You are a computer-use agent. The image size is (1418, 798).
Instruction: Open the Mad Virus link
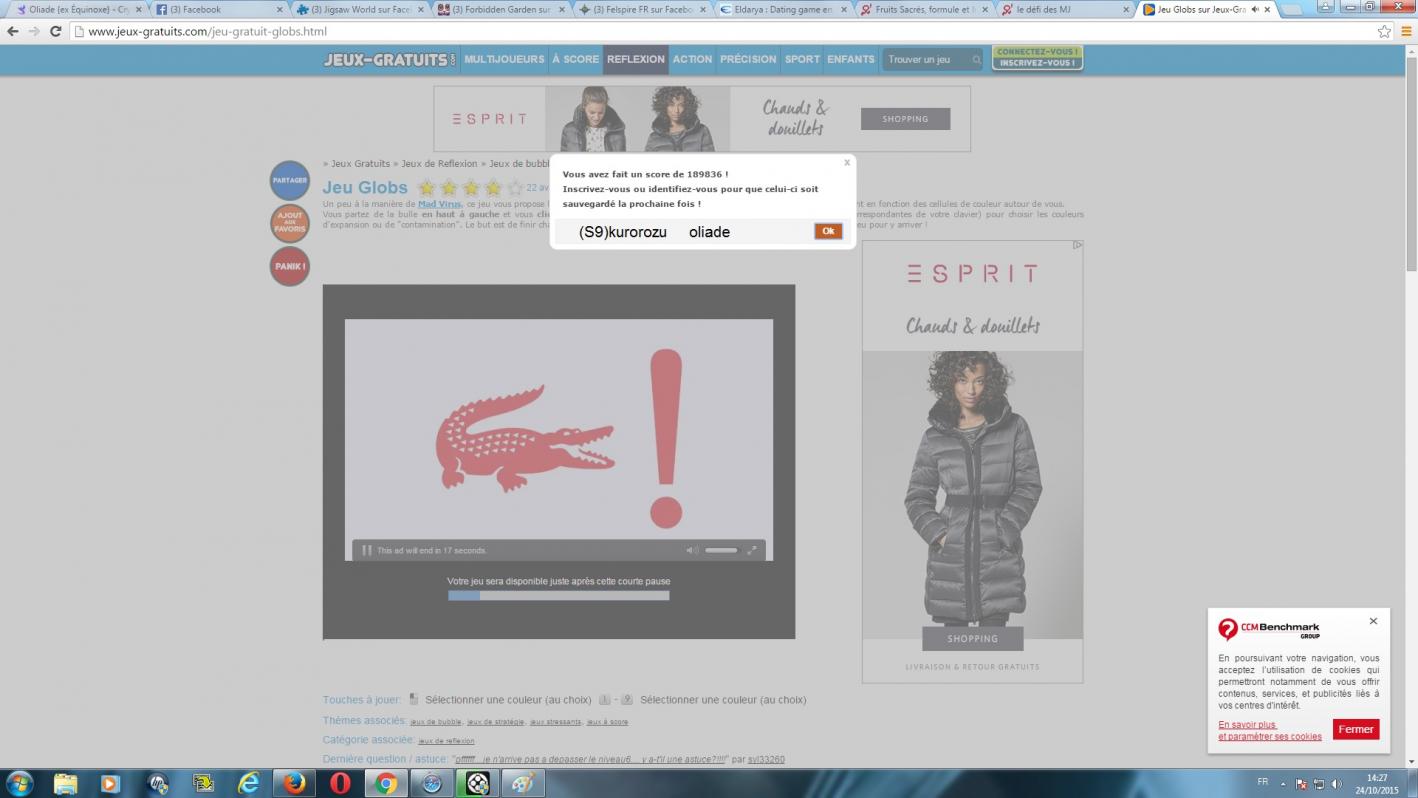click(x=439, y=204)
